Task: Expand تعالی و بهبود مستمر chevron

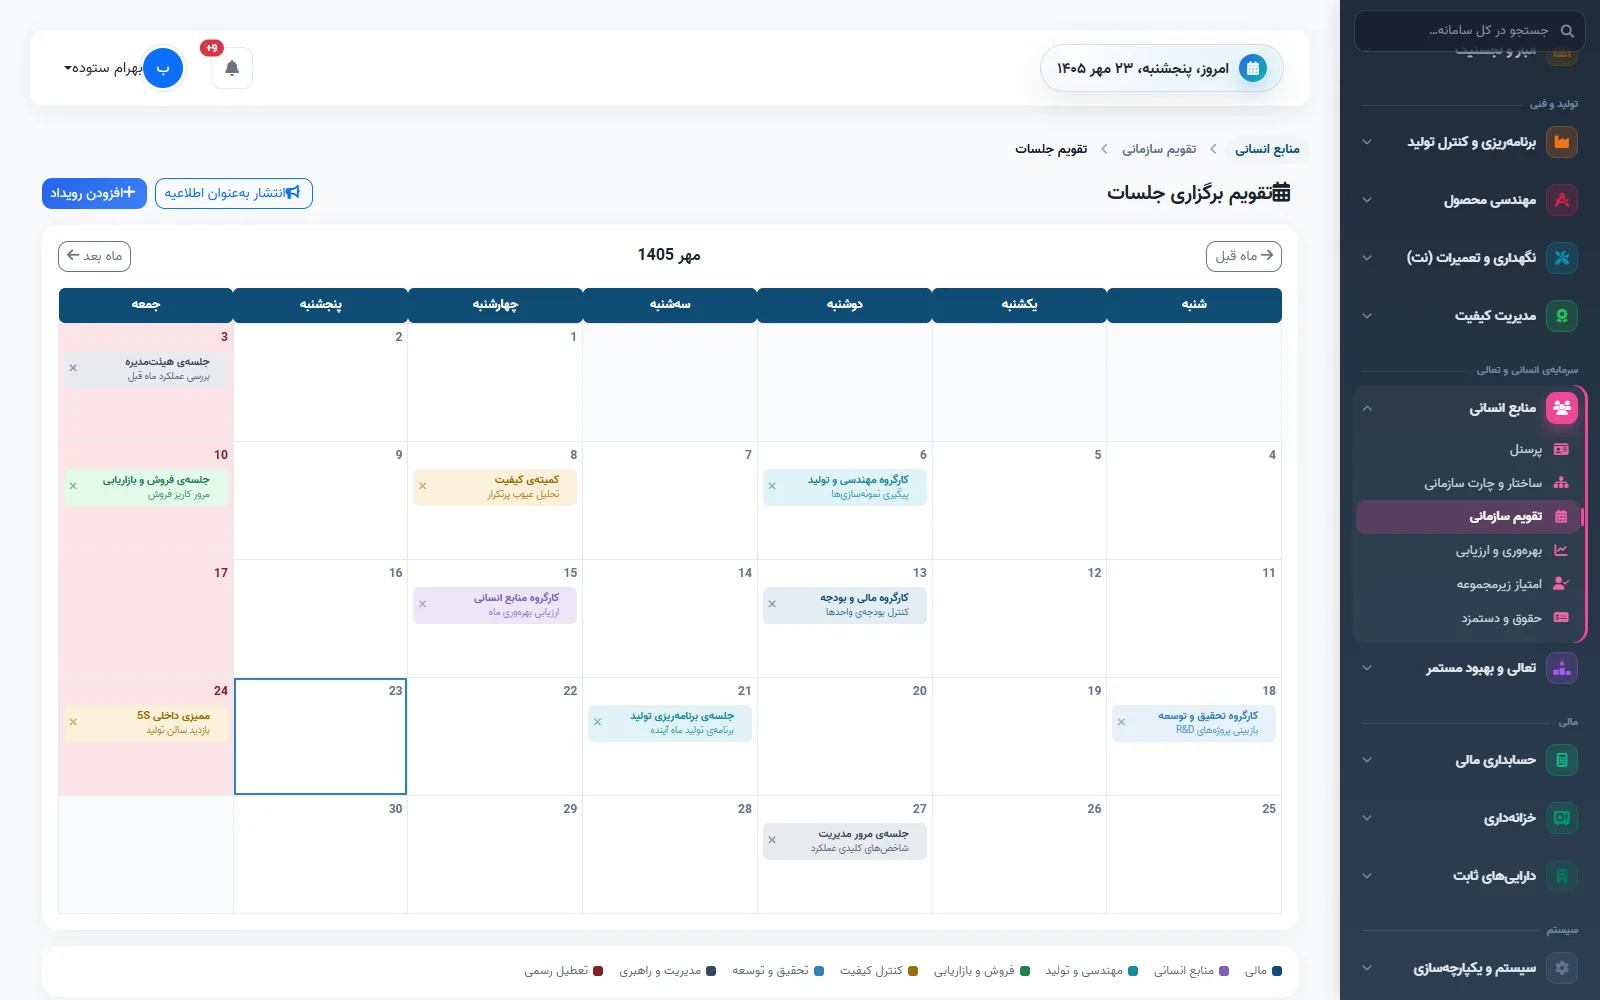Action: (1367, 668)
